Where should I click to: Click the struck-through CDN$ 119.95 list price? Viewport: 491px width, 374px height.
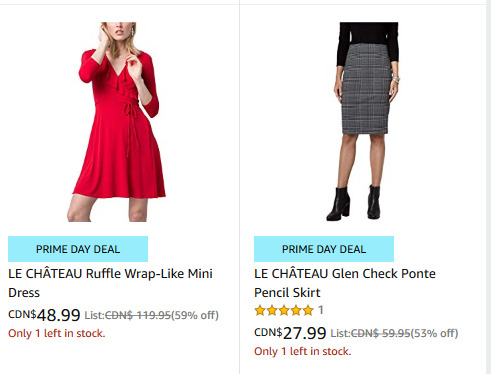(x=138, y=315)
